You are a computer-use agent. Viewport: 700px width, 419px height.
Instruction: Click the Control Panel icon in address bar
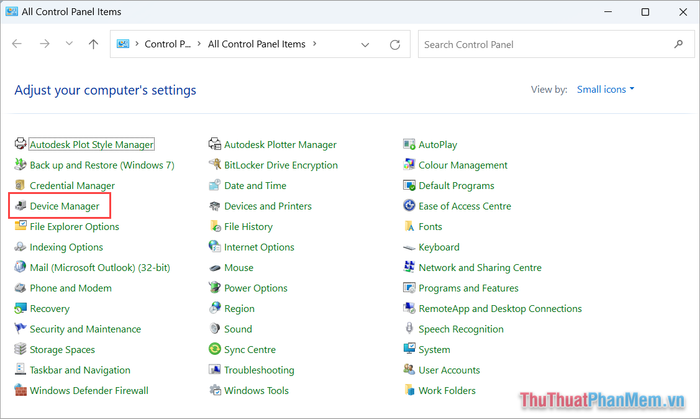coord(123,44)
